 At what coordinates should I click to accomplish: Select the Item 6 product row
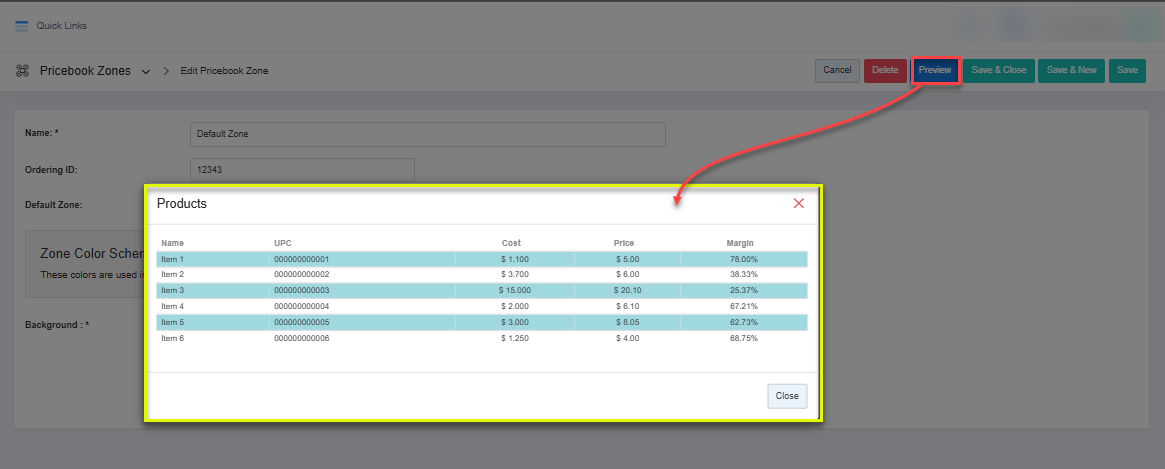[x=481, y=338]
